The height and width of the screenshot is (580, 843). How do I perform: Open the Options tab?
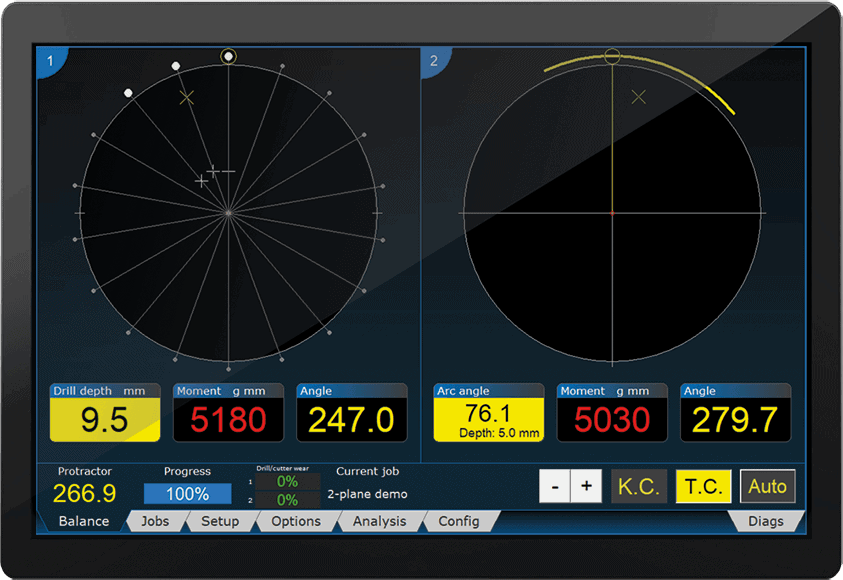click(296, 521)
